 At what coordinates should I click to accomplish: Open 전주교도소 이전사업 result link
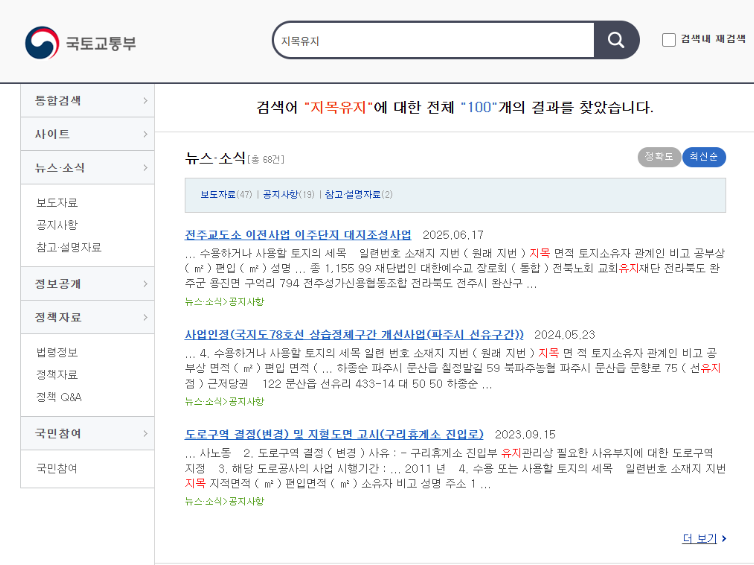pos(298,234)
